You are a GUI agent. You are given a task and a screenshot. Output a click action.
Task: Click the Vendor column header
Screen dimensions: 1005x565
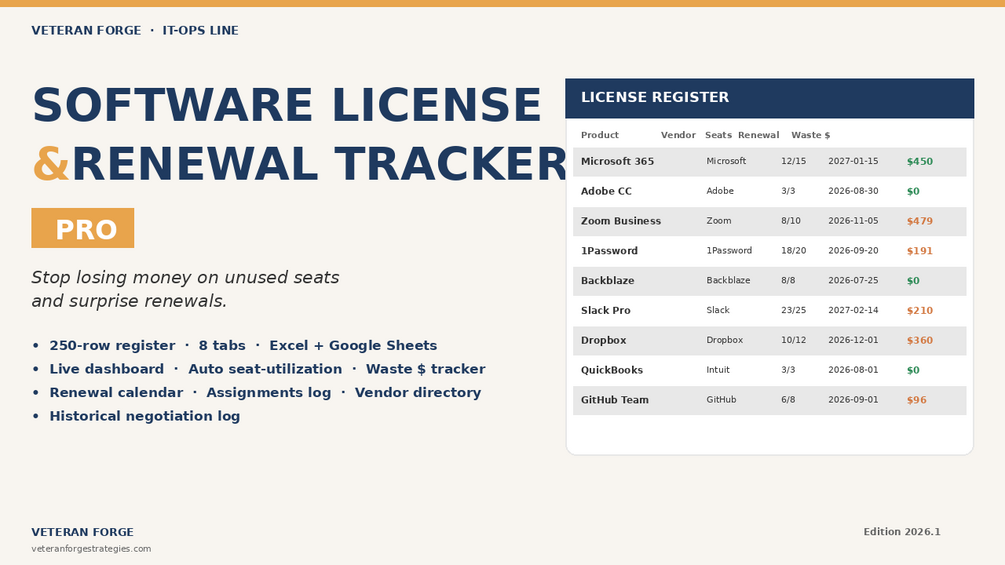point(678,135)
